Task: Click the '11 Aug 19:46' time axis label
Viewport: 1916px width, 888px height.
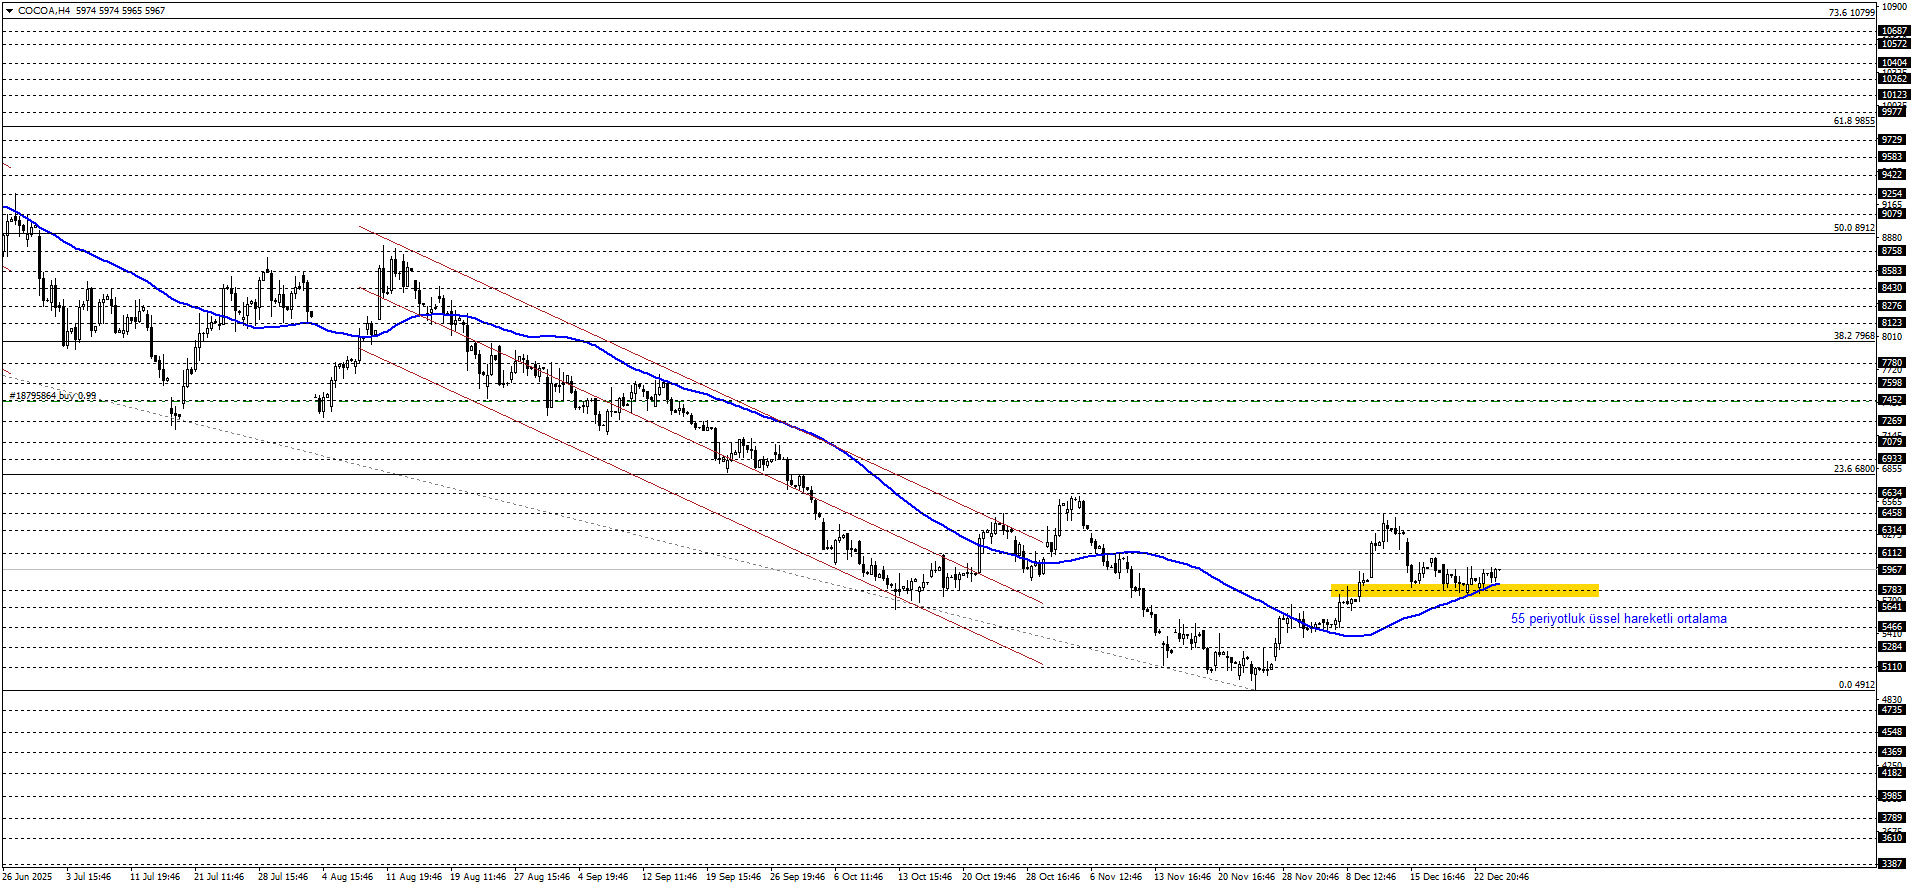Action: coord(414,877)
